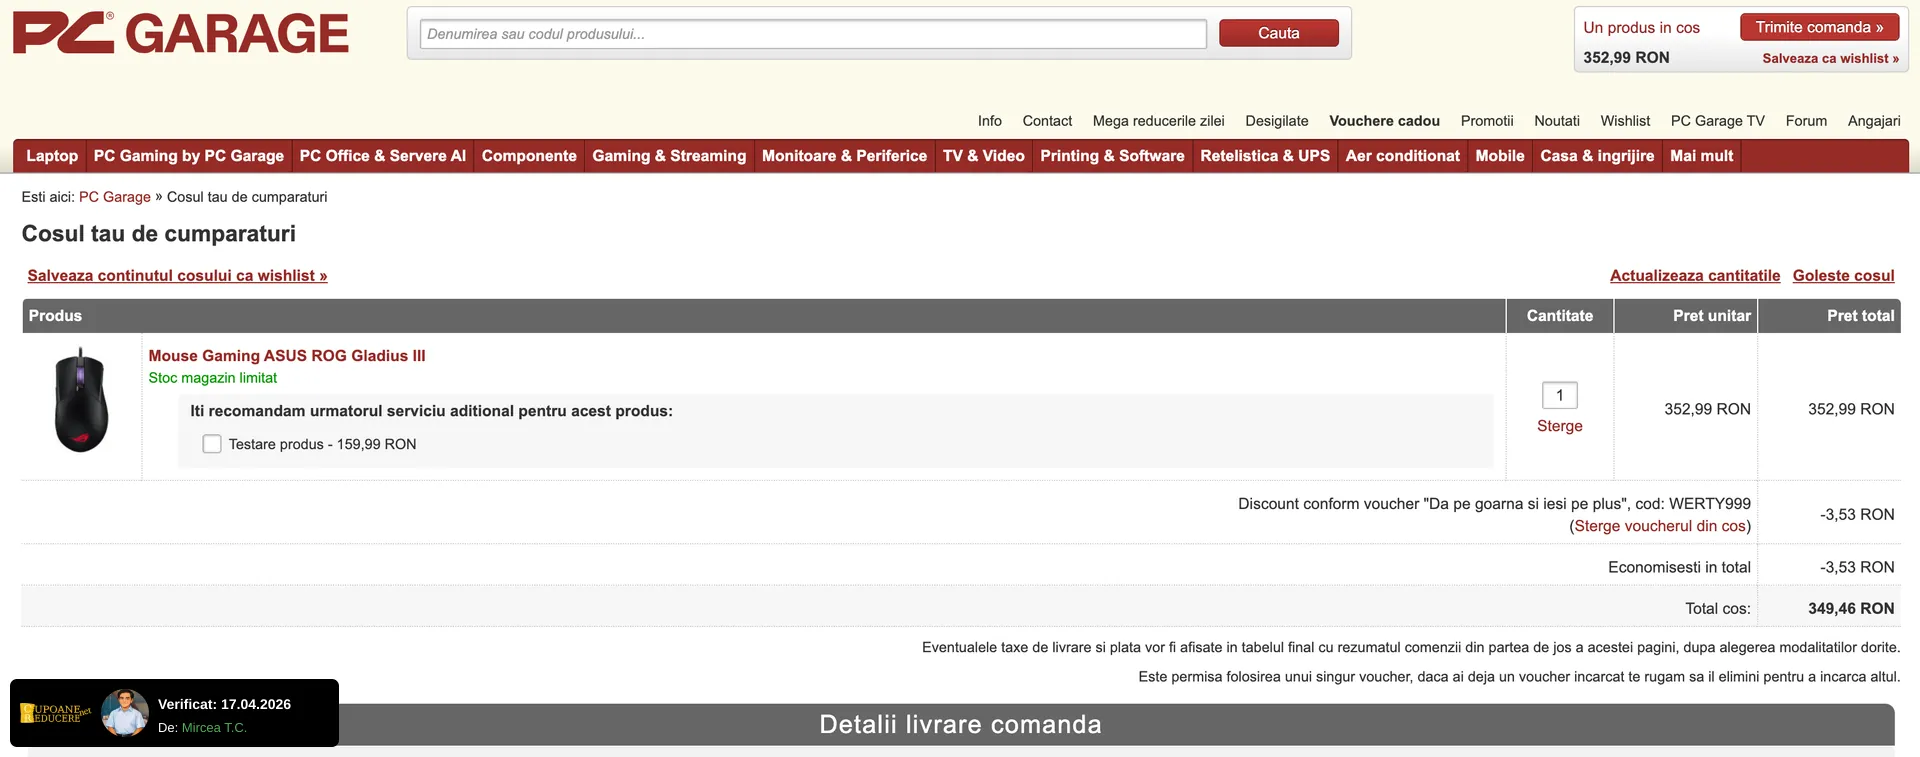
Task: Go to PC Garage breadcrumb link
Action: [115, 197]
